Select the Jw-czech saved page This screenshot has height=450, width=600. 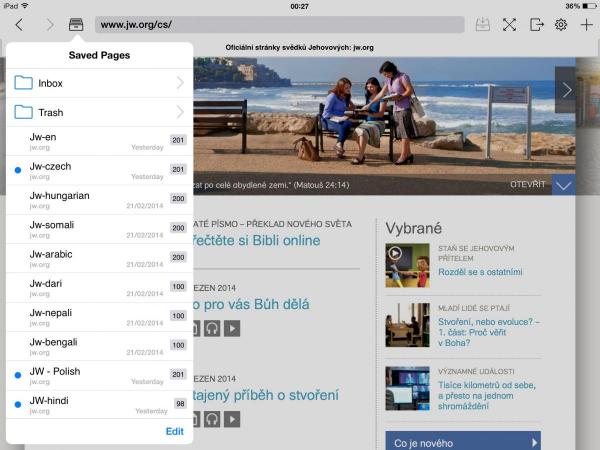point(90,170)
